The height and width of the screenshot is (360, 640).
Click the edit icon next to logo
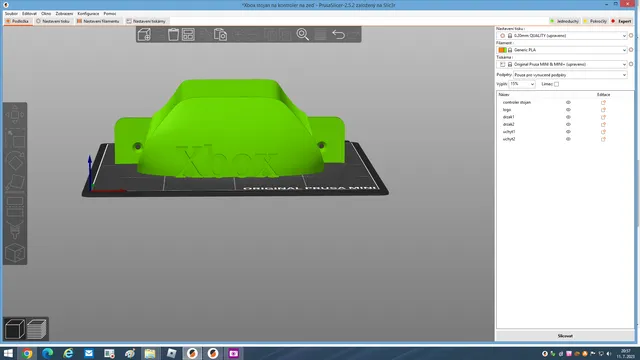[603, 110]
